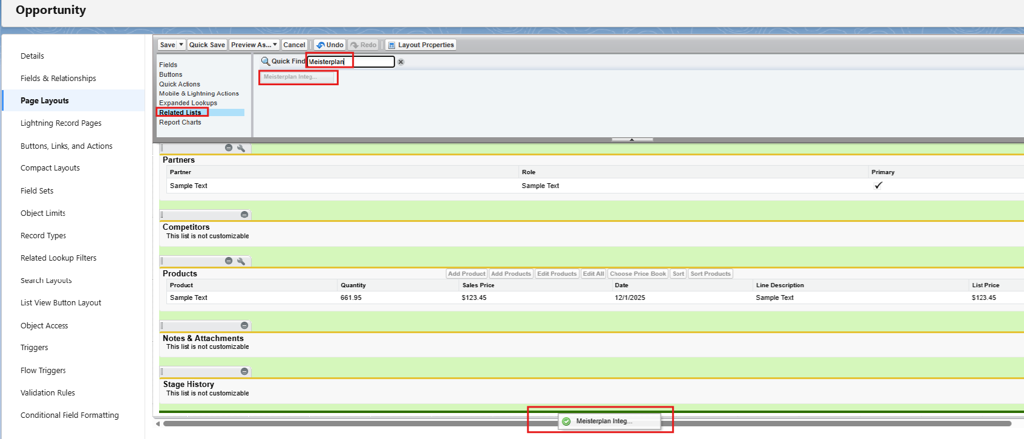Open Object Limits in sidebar
The image size is (1024, 439).
coord(42,214)
